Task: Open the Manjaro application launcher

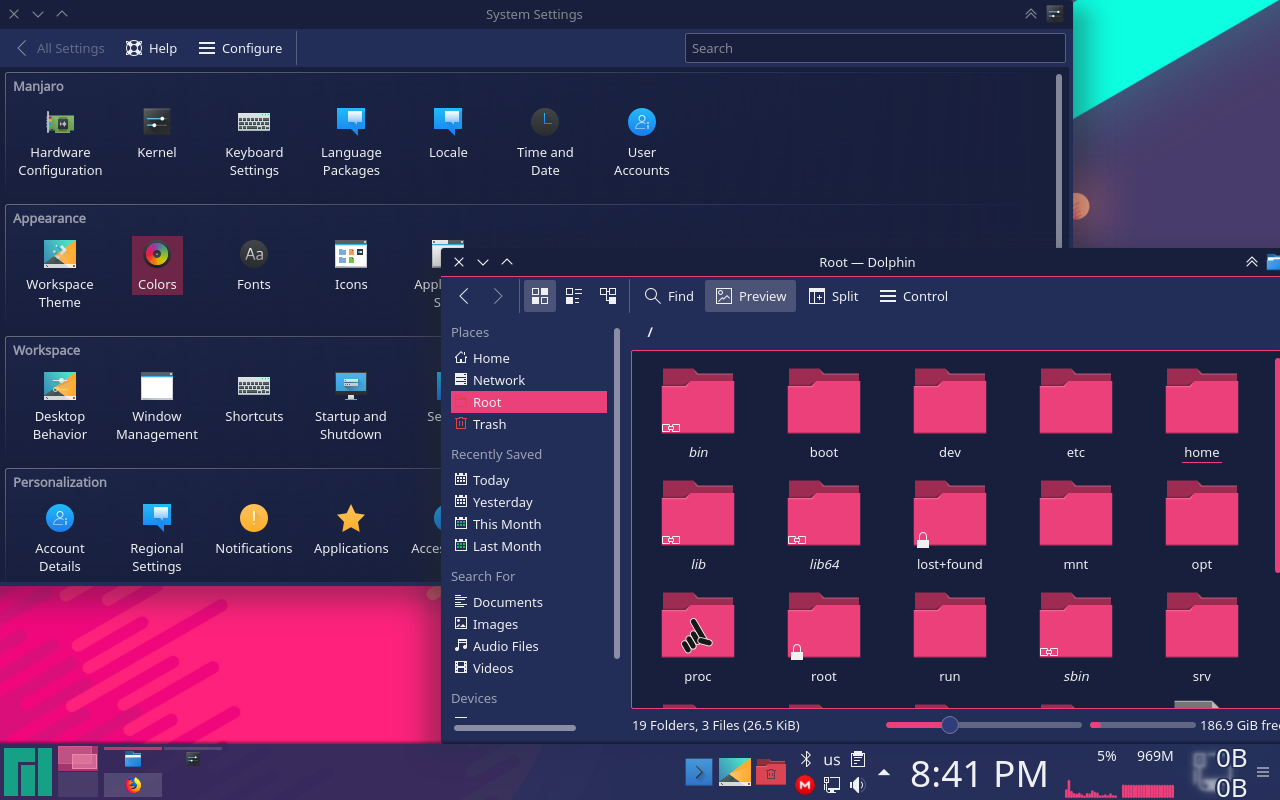Action: [x=27, y=772]
